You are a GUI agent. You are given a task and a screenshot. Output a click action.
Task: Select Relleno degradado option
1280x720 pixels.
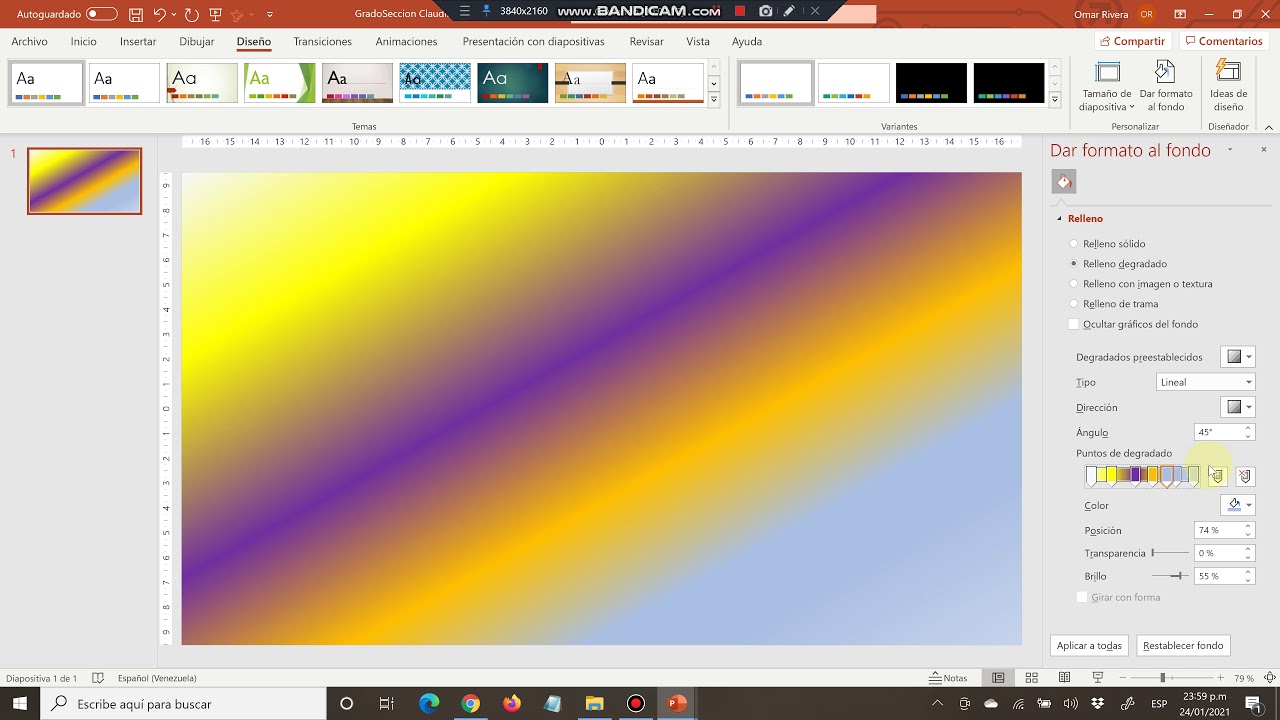pyautogui.click(x=1118, y=264)
